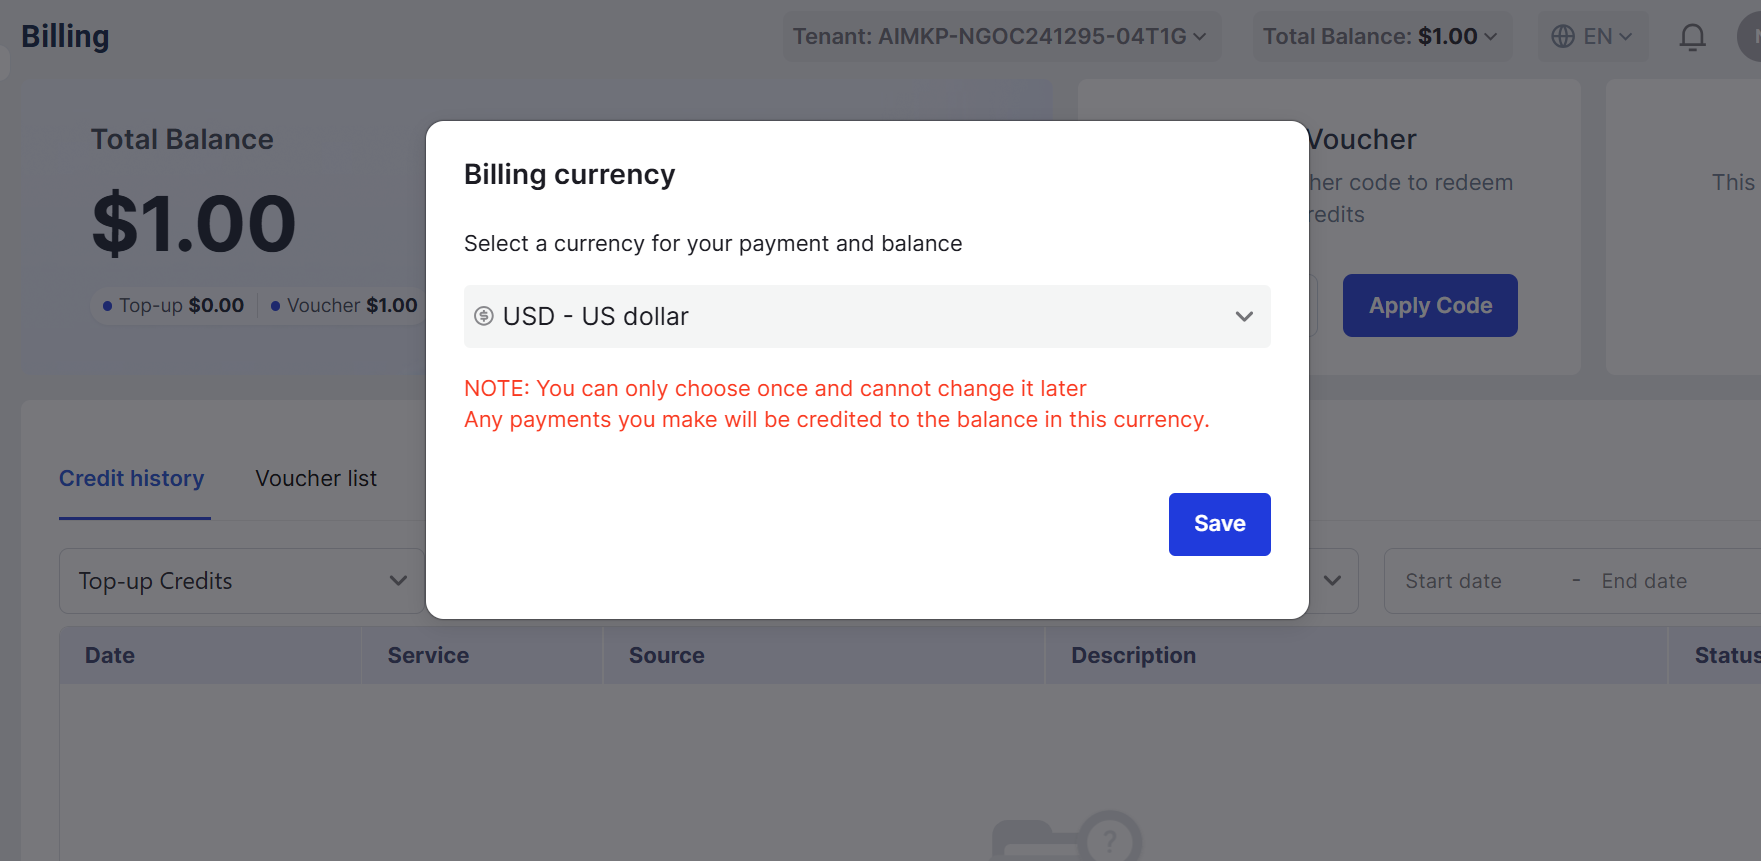The width and height of the screenshot is (1761, 861).
Task: Switch to the Voucher list tab
Action: click(316, 479)
